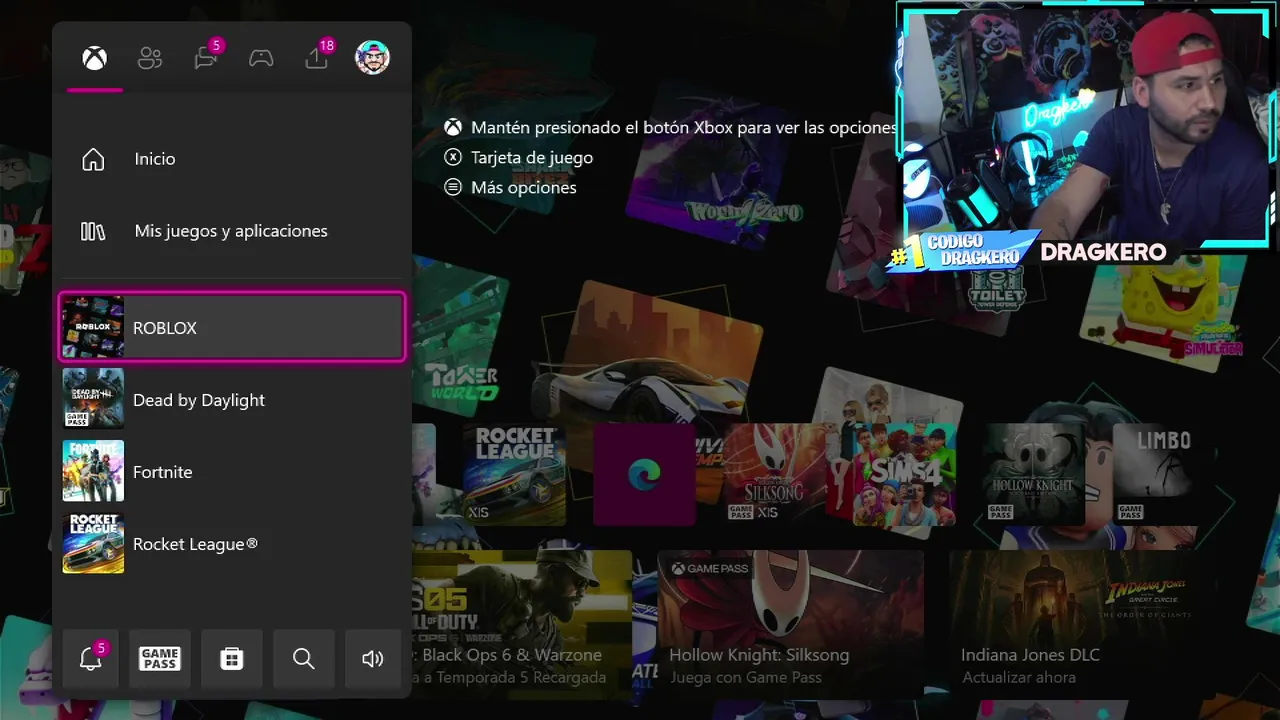Open the audio volume icon
Image resolution: width=1280 pixels, height=720 pixels.
click(373, 658)
